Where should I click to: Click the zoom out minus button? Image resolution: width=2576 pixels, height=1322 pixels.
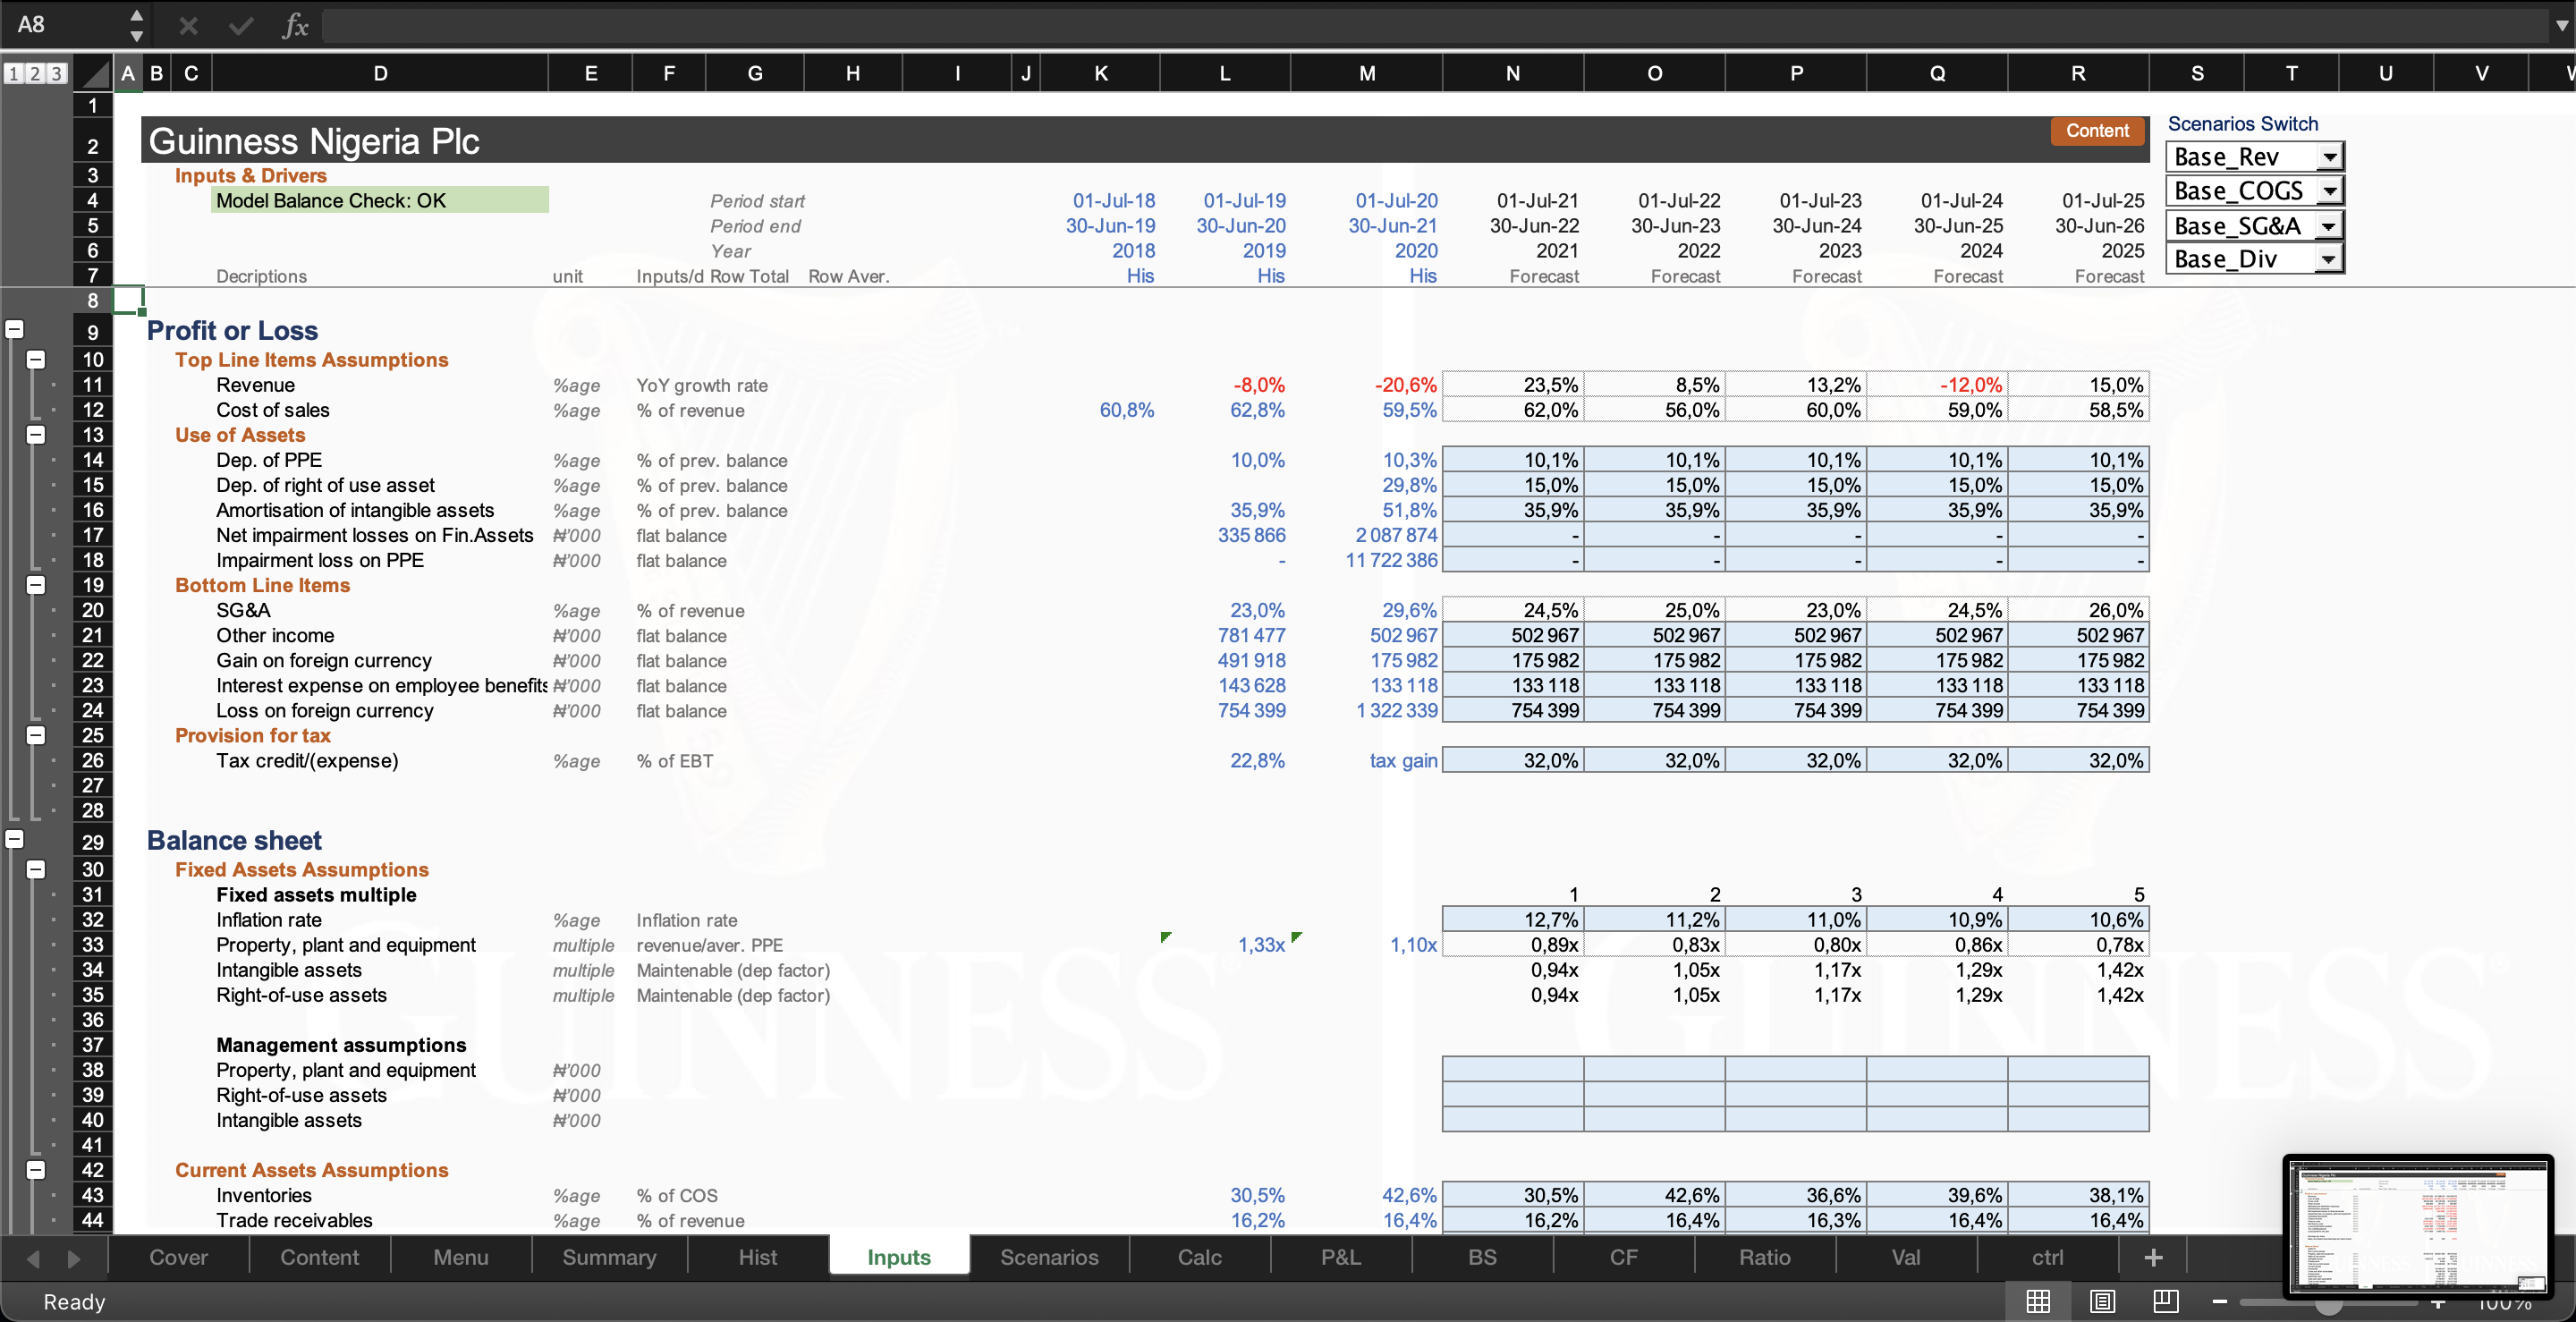pos(2219,1301)
